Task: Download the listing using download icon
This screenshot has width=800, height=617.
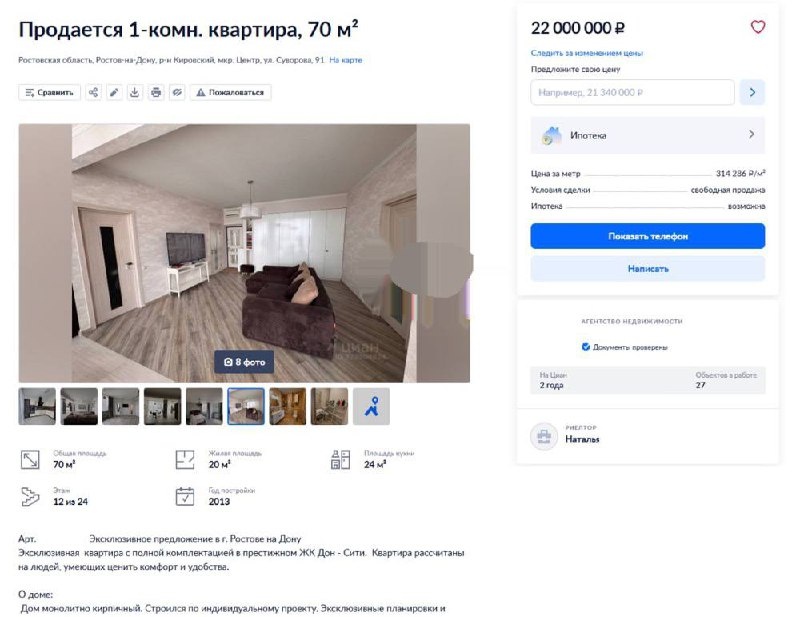Action: [135, 92]
